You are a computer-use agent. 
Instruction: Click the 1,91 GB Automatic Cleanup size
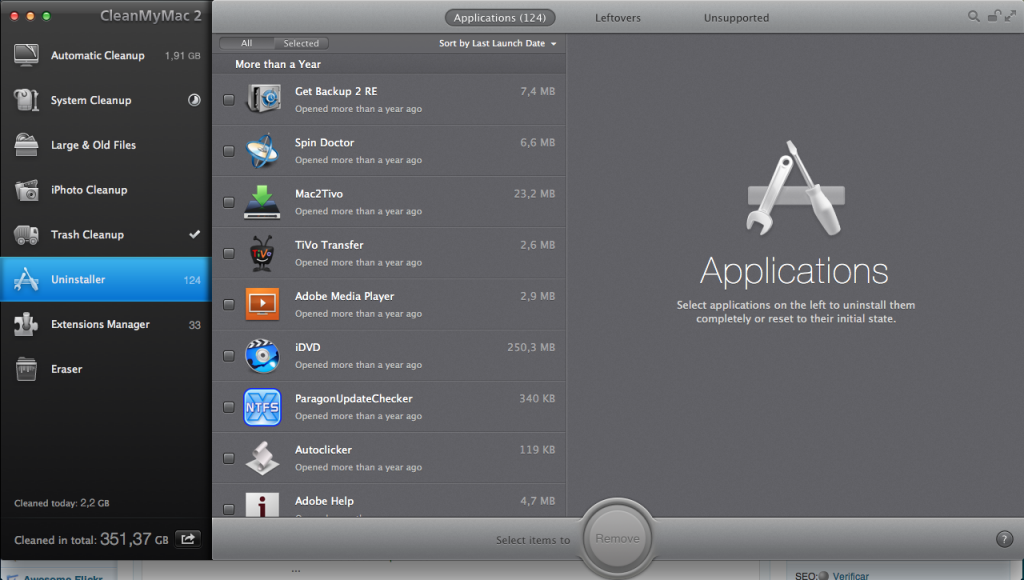183,56
